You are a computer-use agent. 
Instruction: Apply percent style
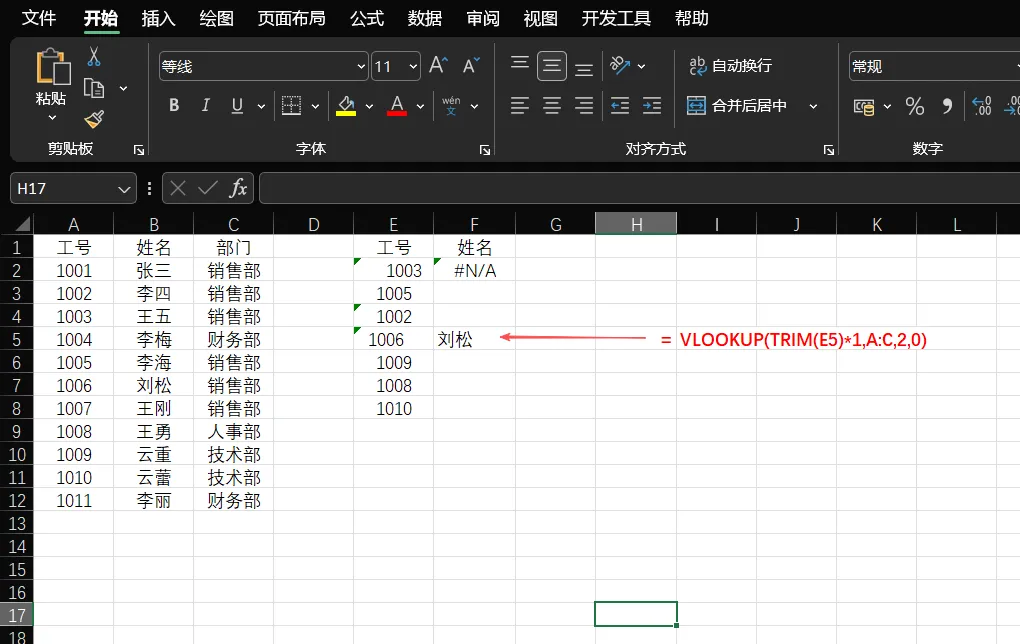tap(915, 106)
